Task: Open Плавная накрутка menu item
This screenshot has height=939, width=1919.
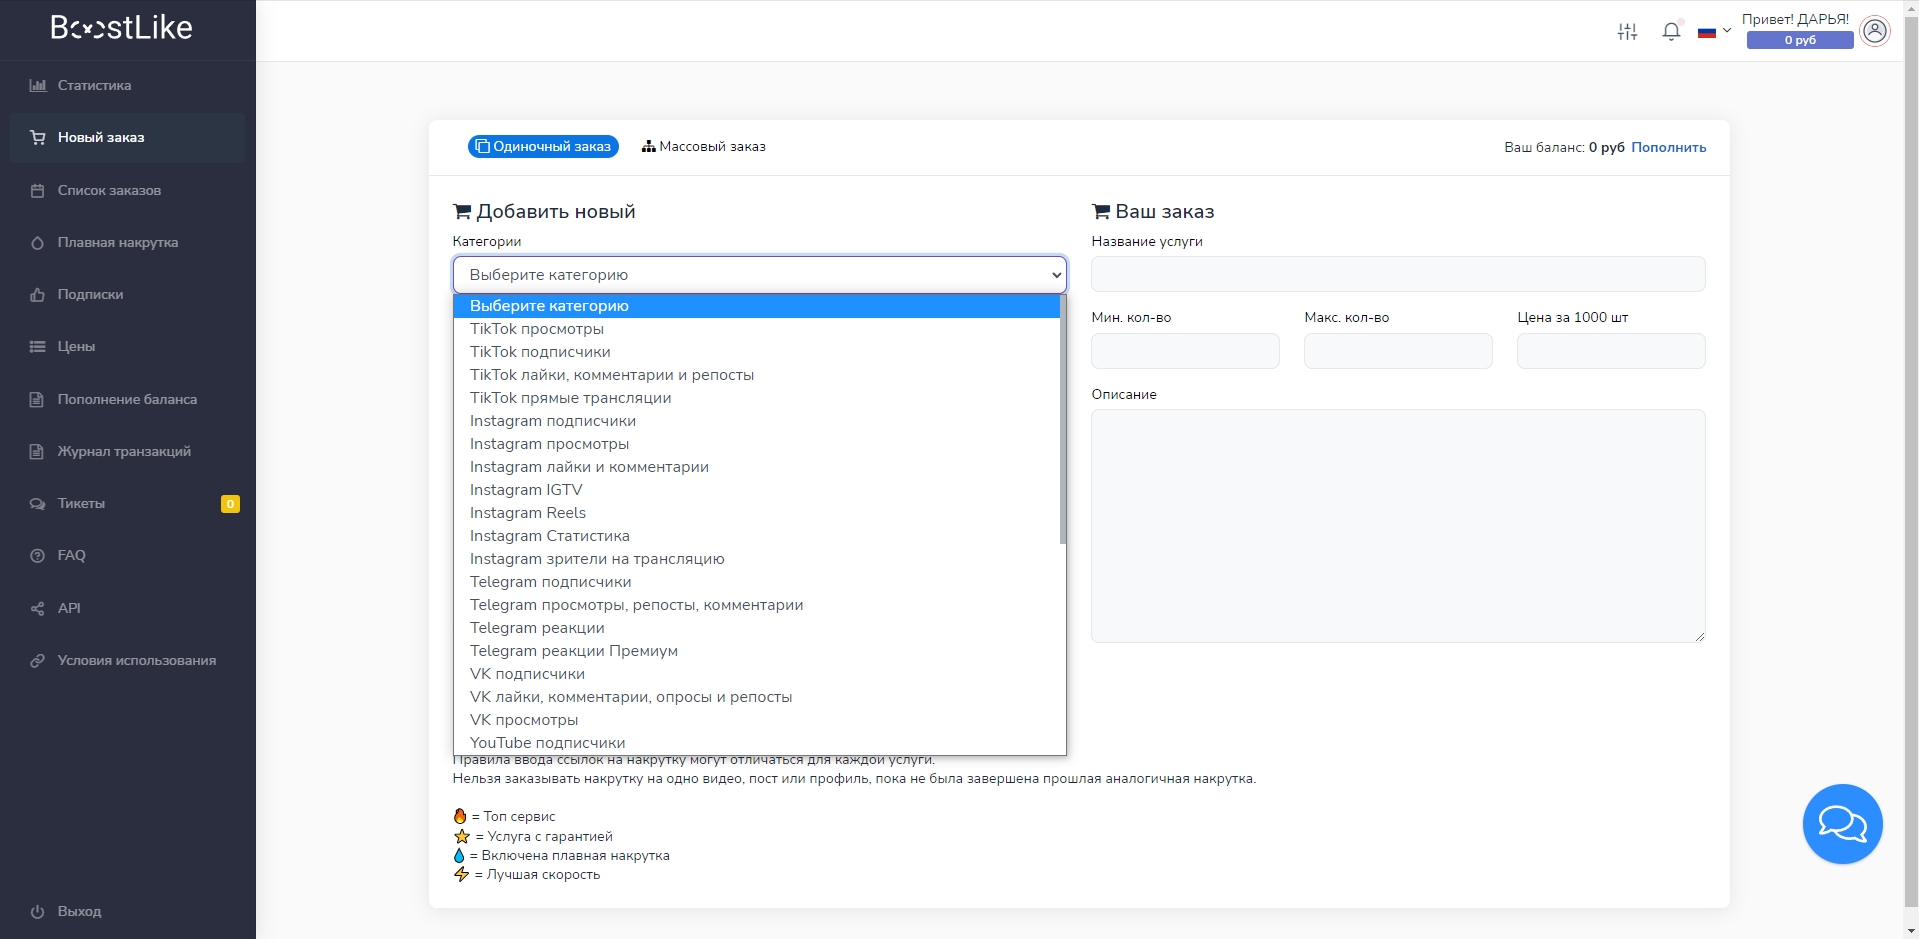Action: [x=127, y=242]
